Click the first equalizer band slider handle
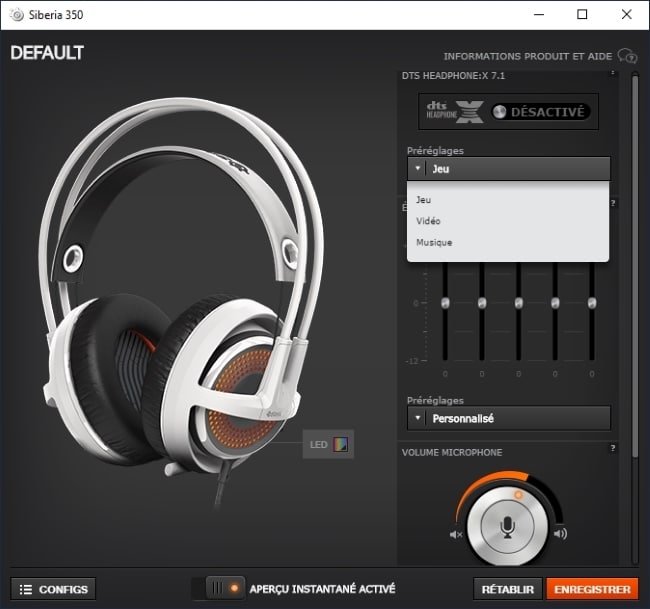The width and height of the screenshot is (650, 609). click(x=445, y=303)
